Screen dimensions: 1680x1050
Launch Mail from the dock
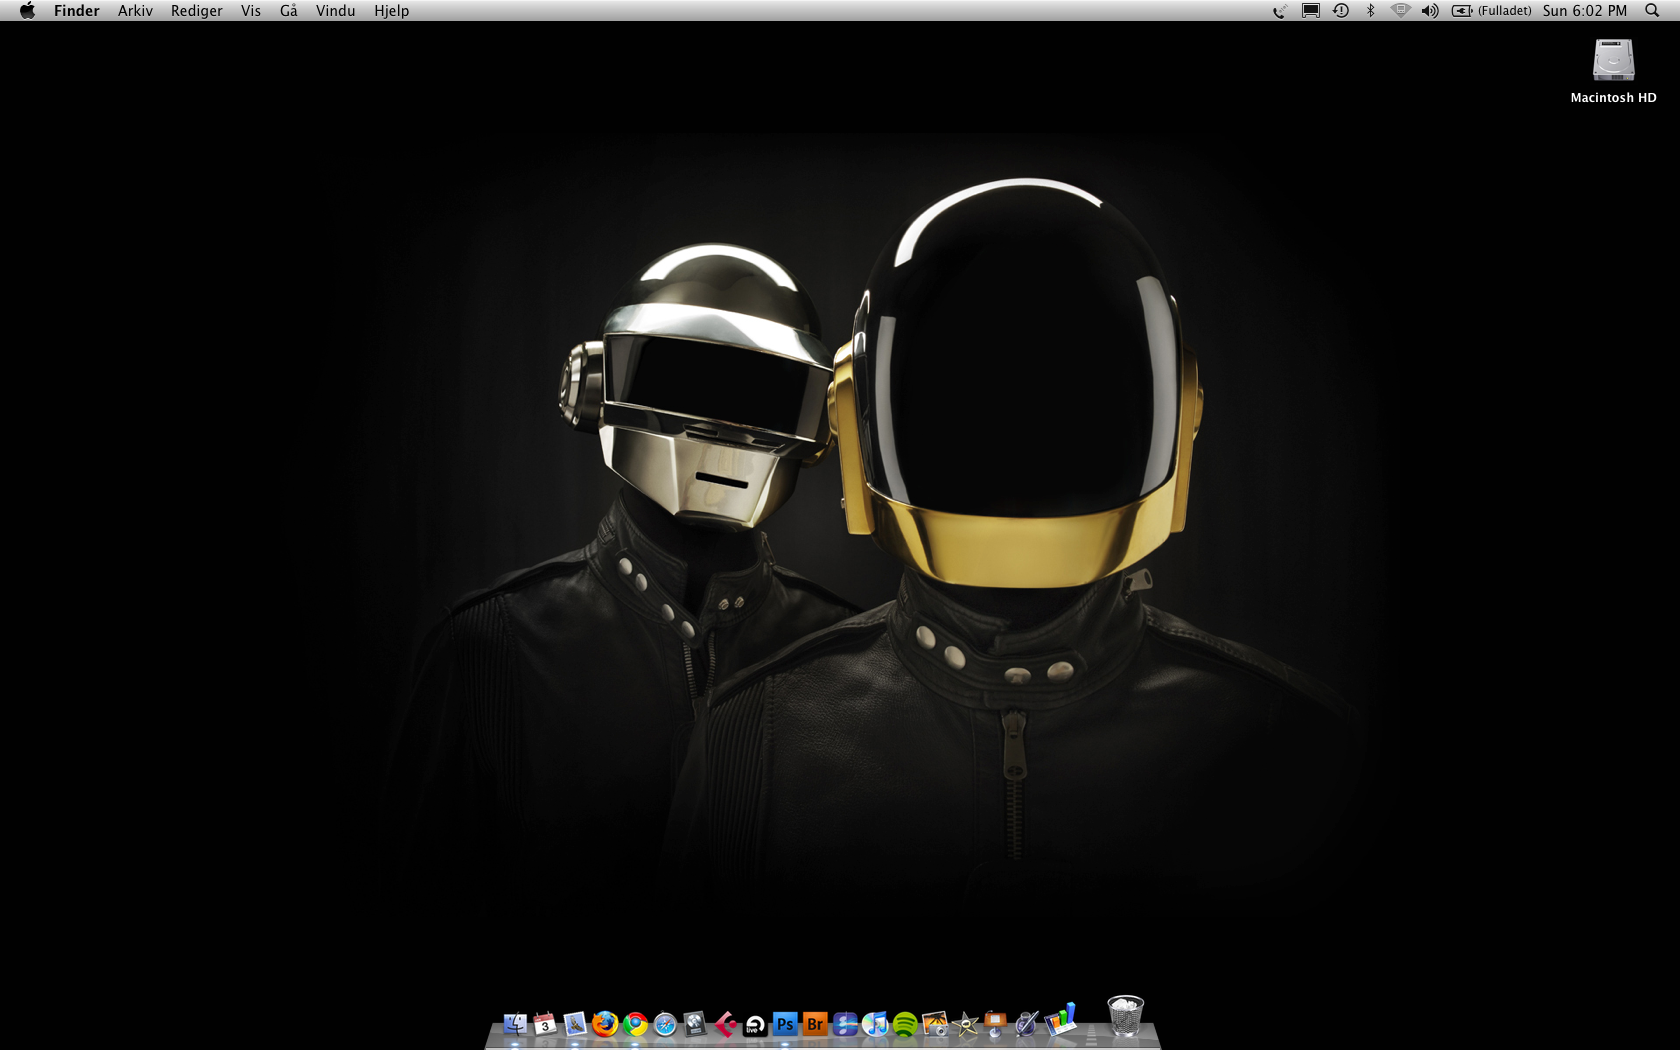click(575, 1024)
